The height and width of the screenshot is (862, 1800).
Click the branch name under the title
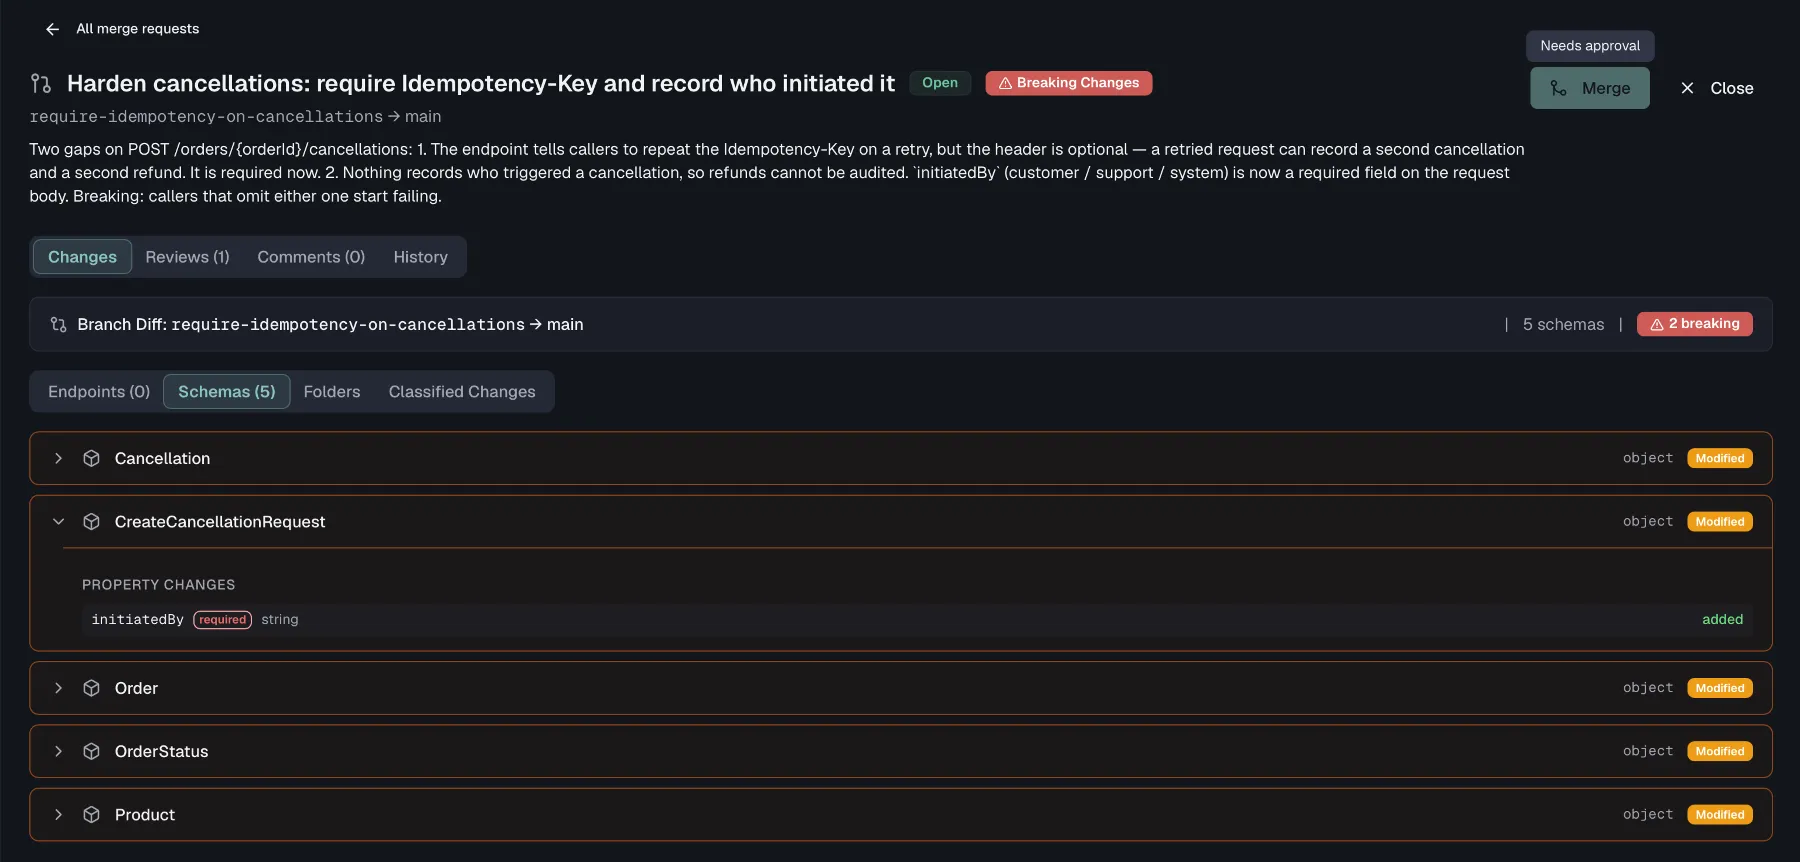click(x=206, y=117)
